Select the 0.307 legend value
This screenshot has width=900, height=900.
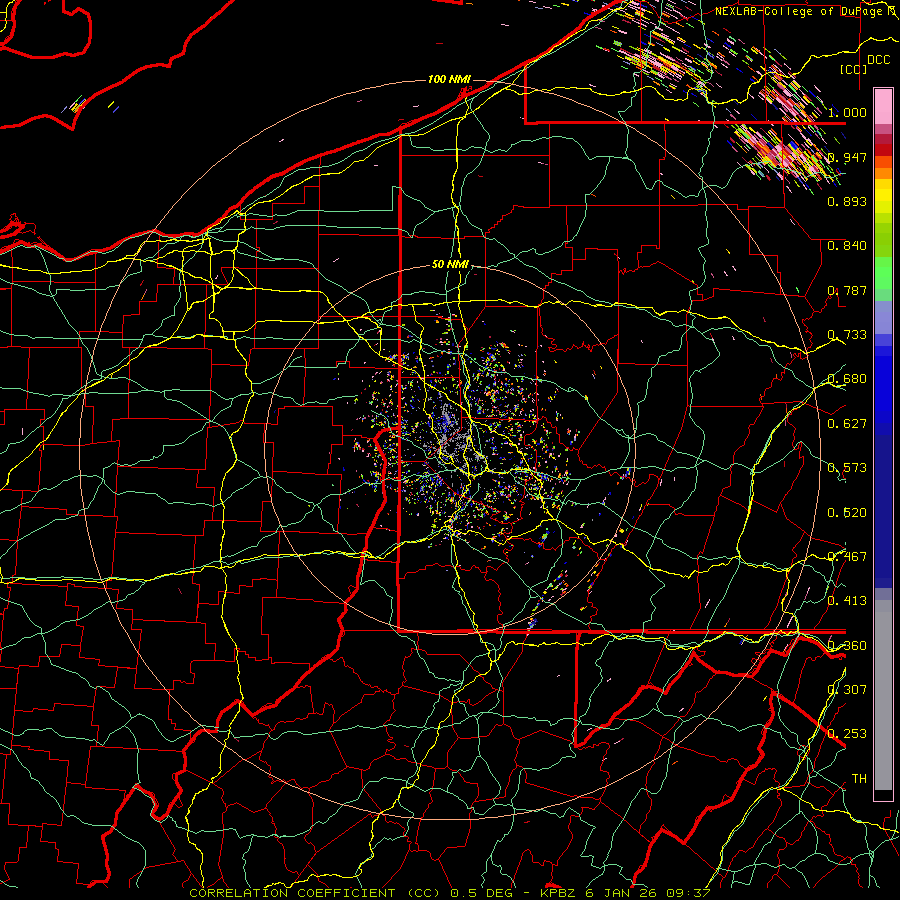coord(847,690)
